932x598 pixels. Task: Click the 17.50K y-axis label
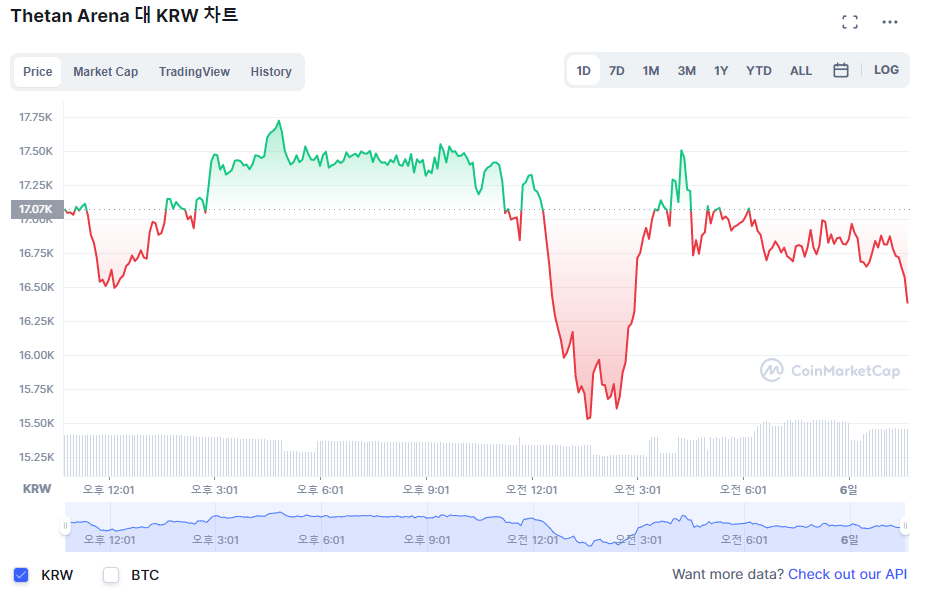tap(36, 151)
